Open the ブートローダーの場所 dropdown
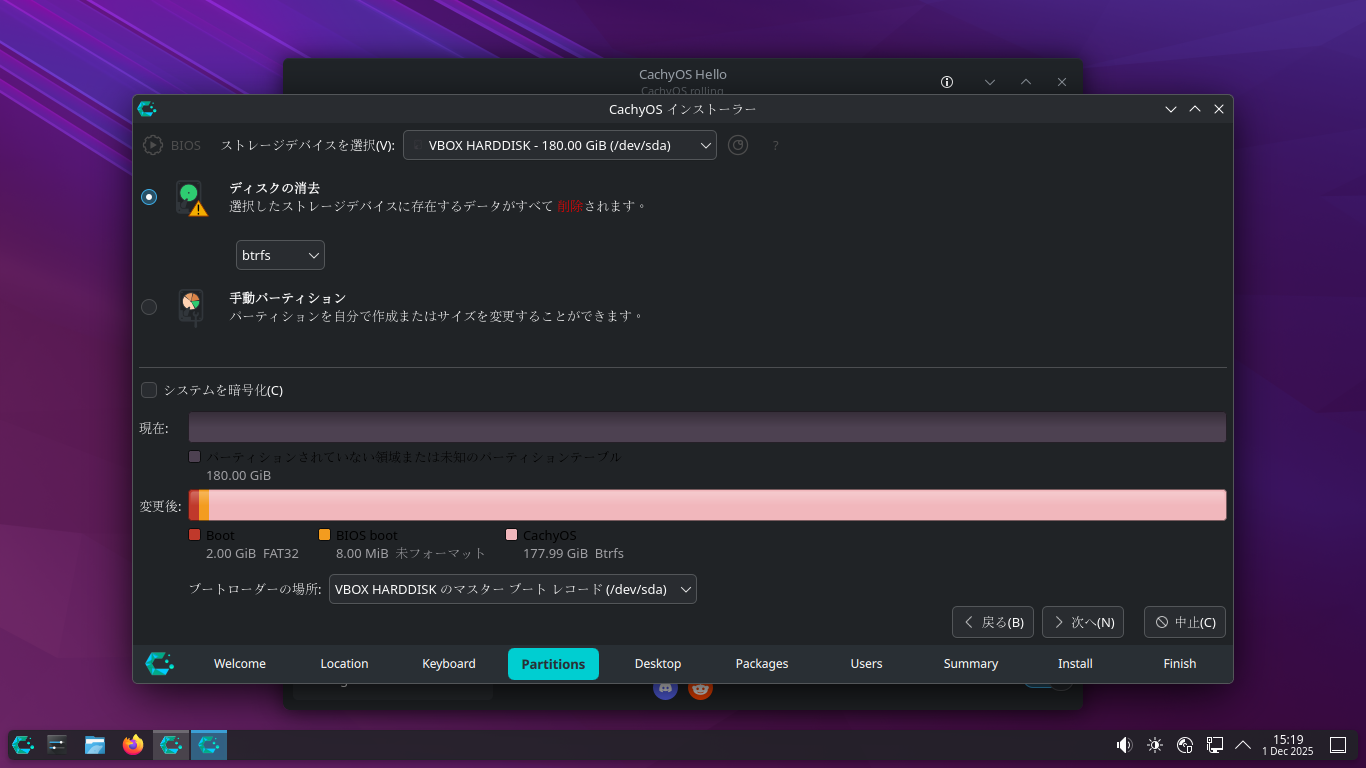1366x768 pixels. click(513, 589)
